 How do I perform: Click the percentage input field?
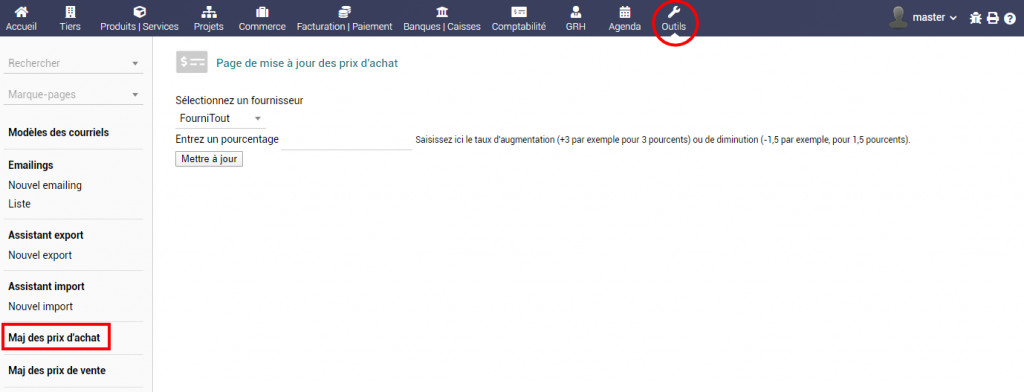(347, 140)
